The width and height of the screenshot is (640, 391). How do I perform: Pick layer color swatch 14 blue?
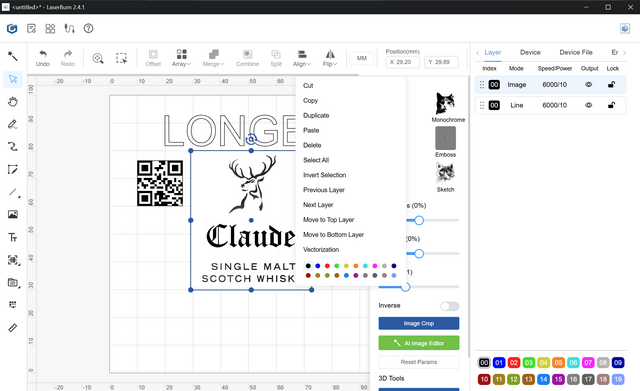tap(543, 379)
